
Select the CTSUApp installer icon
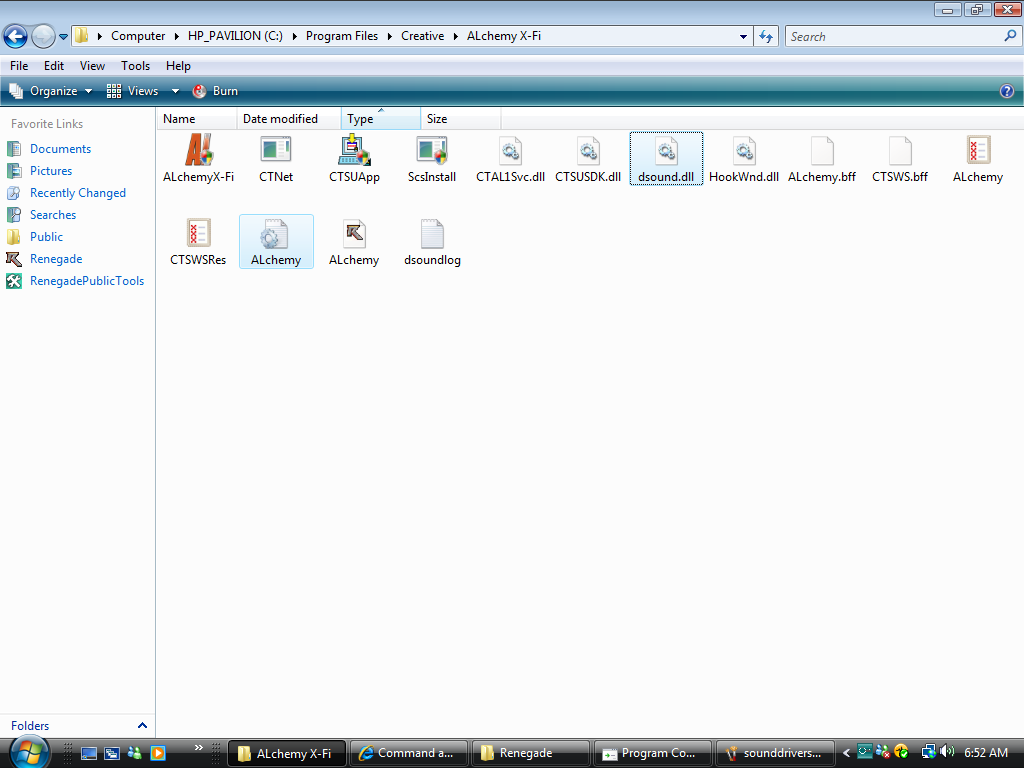(x=354, y=151)
